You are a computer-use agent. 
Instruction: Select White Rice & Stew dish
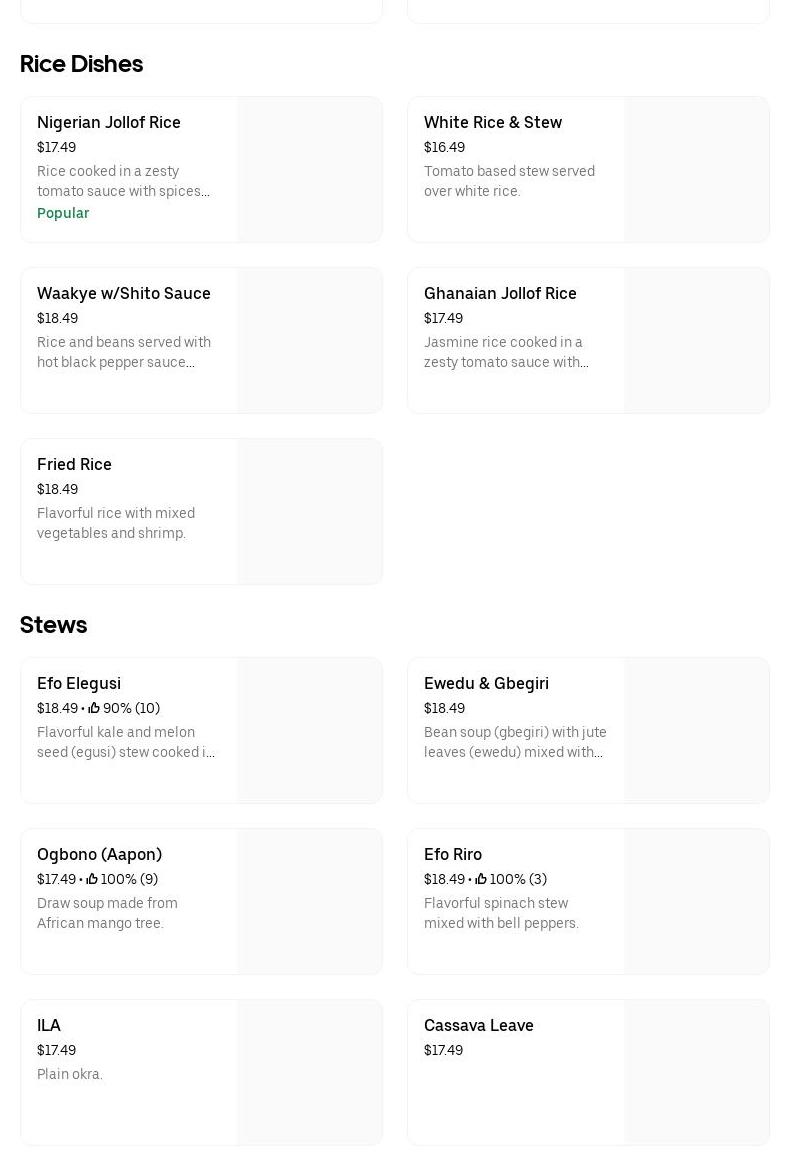pos(493,123)
